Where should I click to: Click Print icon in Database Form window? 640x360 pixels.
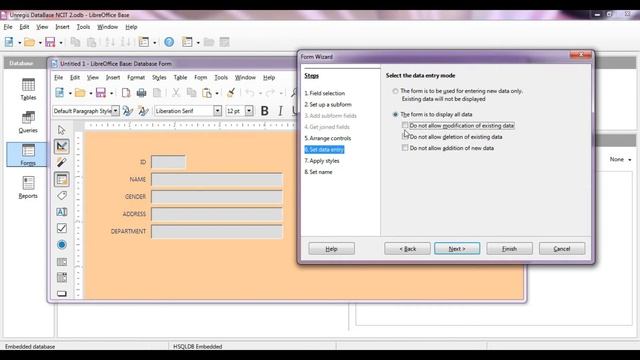coord(141,93)
